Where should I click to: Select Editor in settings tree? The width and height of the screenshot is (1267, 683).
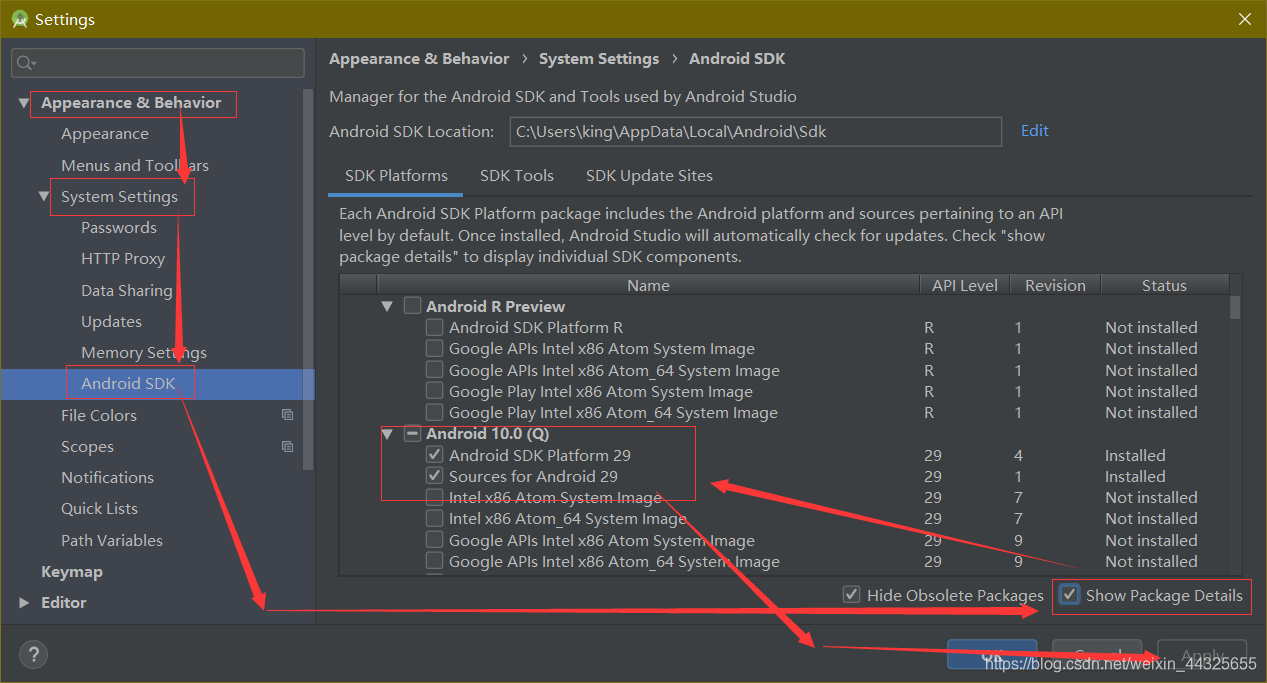(x=64, y=603)
